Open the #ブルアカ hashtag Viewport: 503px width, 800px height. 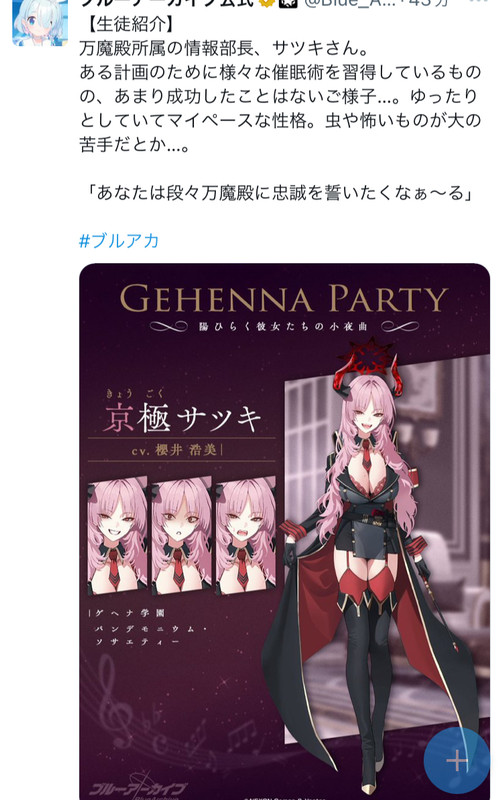pyautogui.click(x=119, y=240)
